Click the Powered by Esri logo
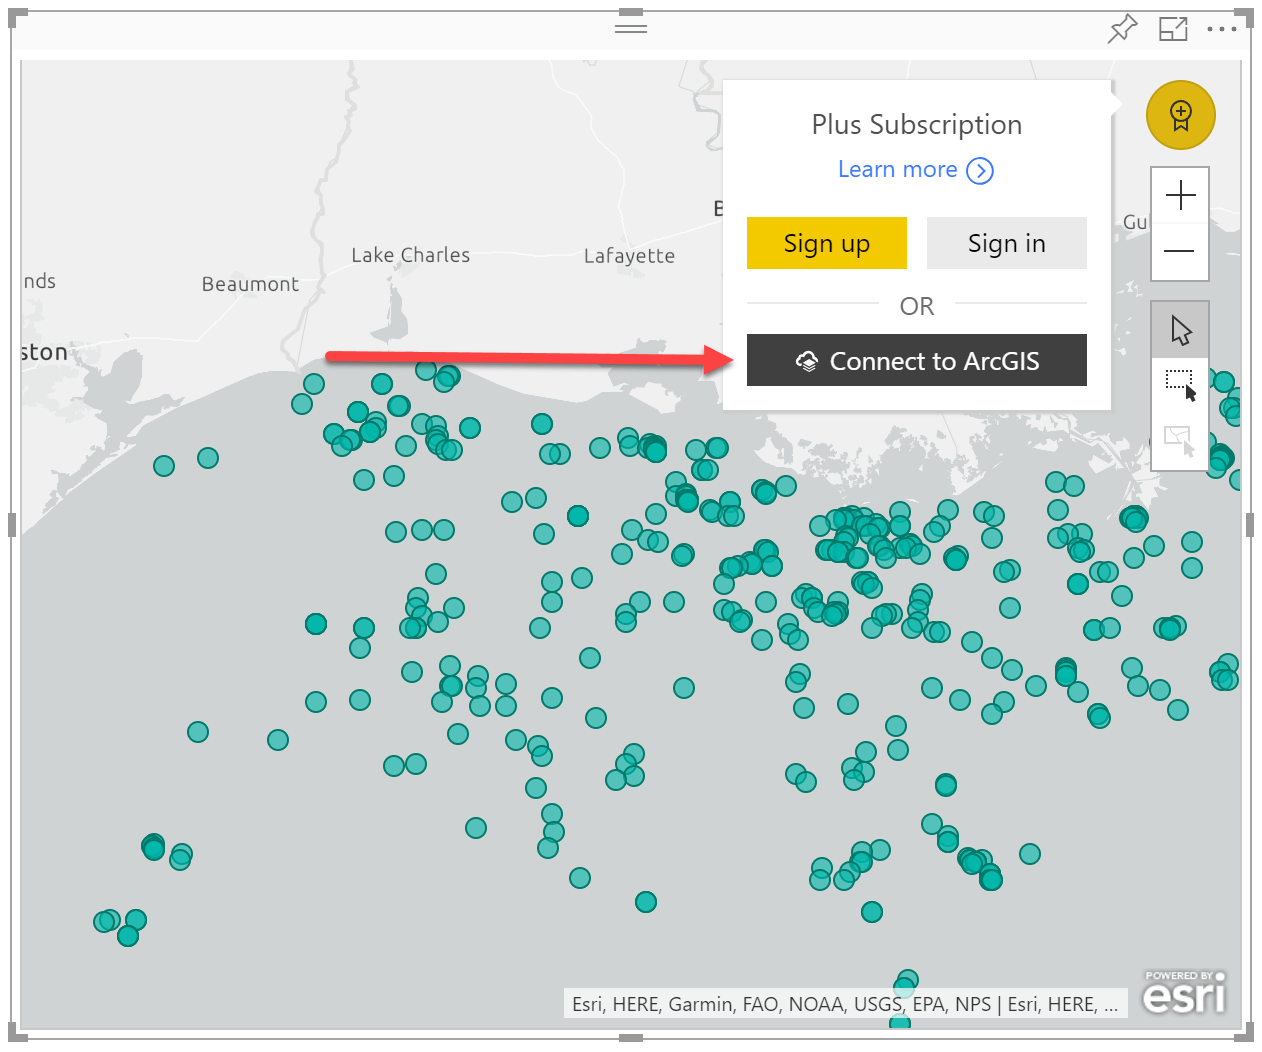This screenshot has height=1052, width=1262. coord(1185,992)
